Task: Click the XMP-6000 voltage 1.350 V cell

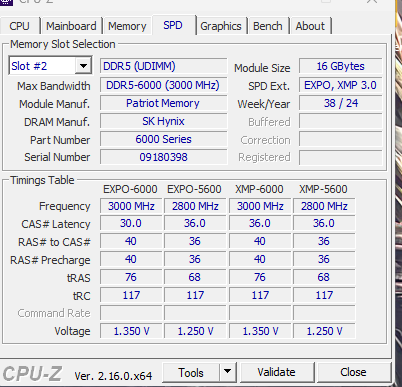Action: click(x=260, y=331)
